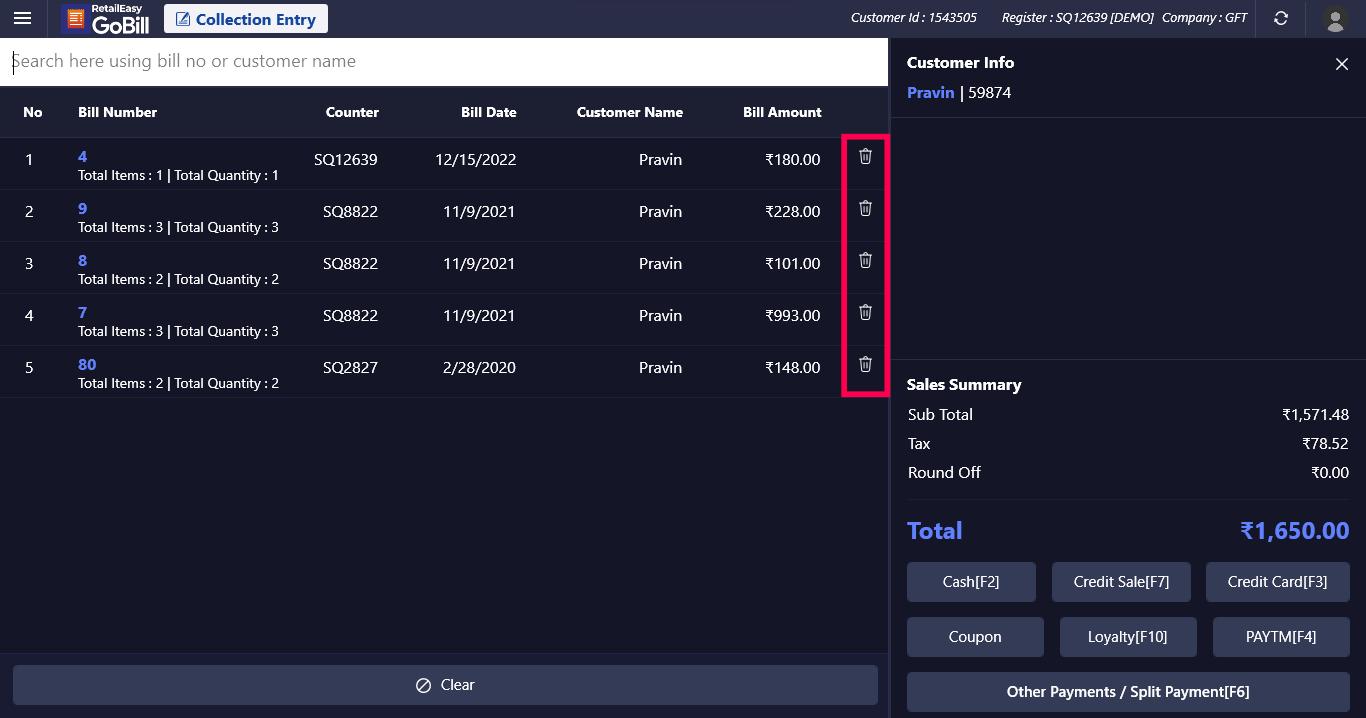The image size is (1366, 718).
Task: Click the Pravin customer name link
Action: [930, 92]
